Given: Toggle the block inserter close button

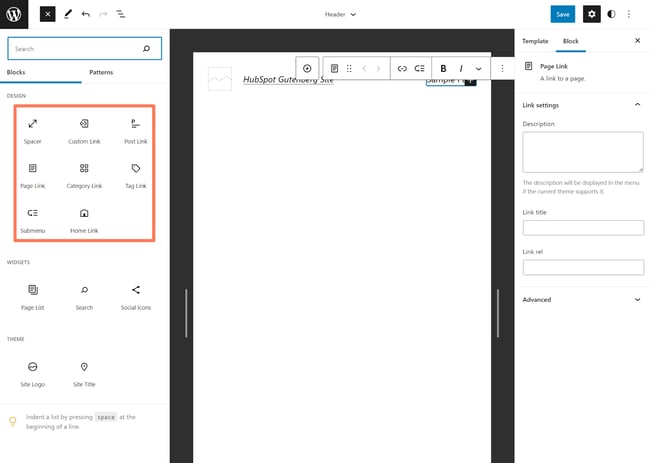Looking at the screenshot, I should tap(47, 15).
